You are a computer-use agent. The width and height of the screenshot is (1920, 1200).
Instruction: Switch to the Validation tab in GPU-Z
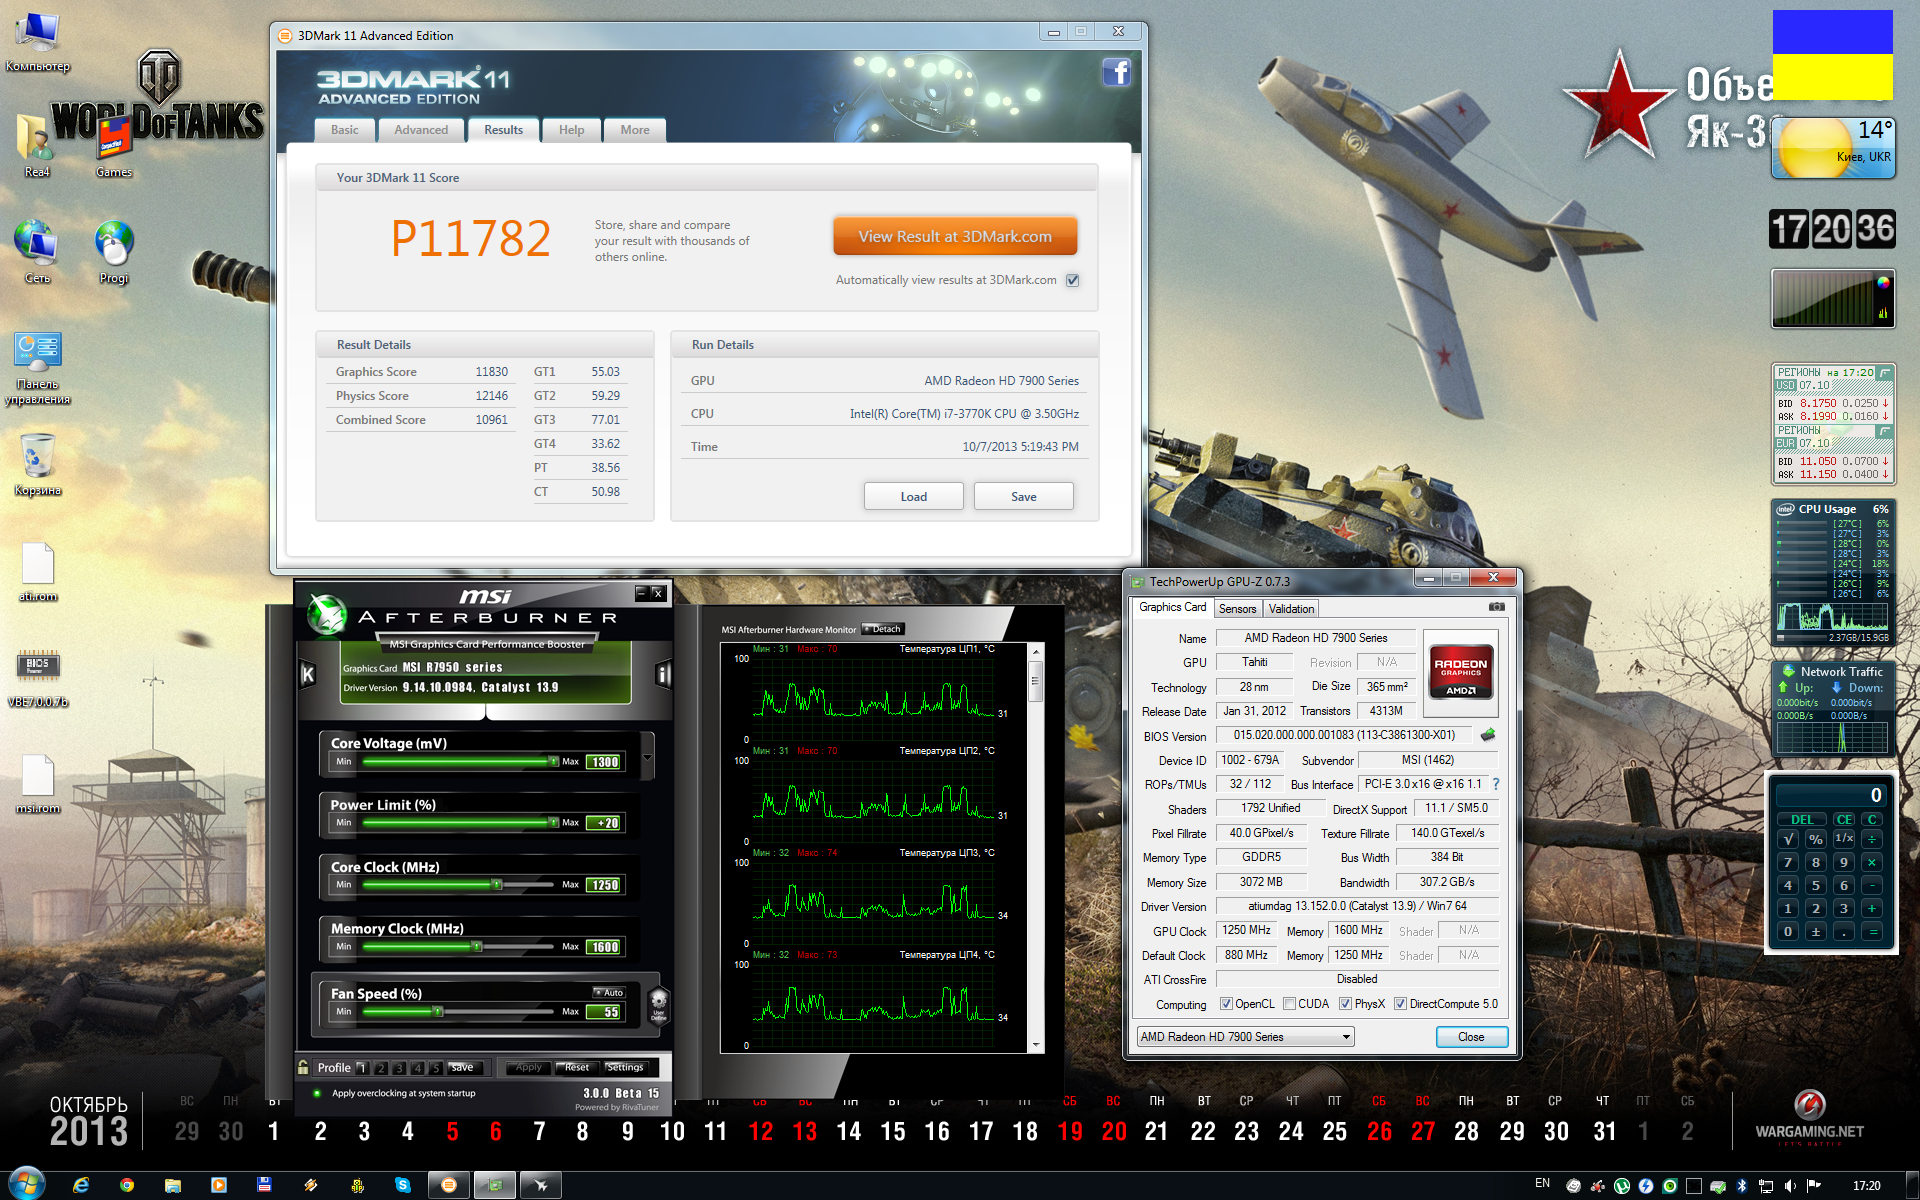click(x=1292, y=608)
